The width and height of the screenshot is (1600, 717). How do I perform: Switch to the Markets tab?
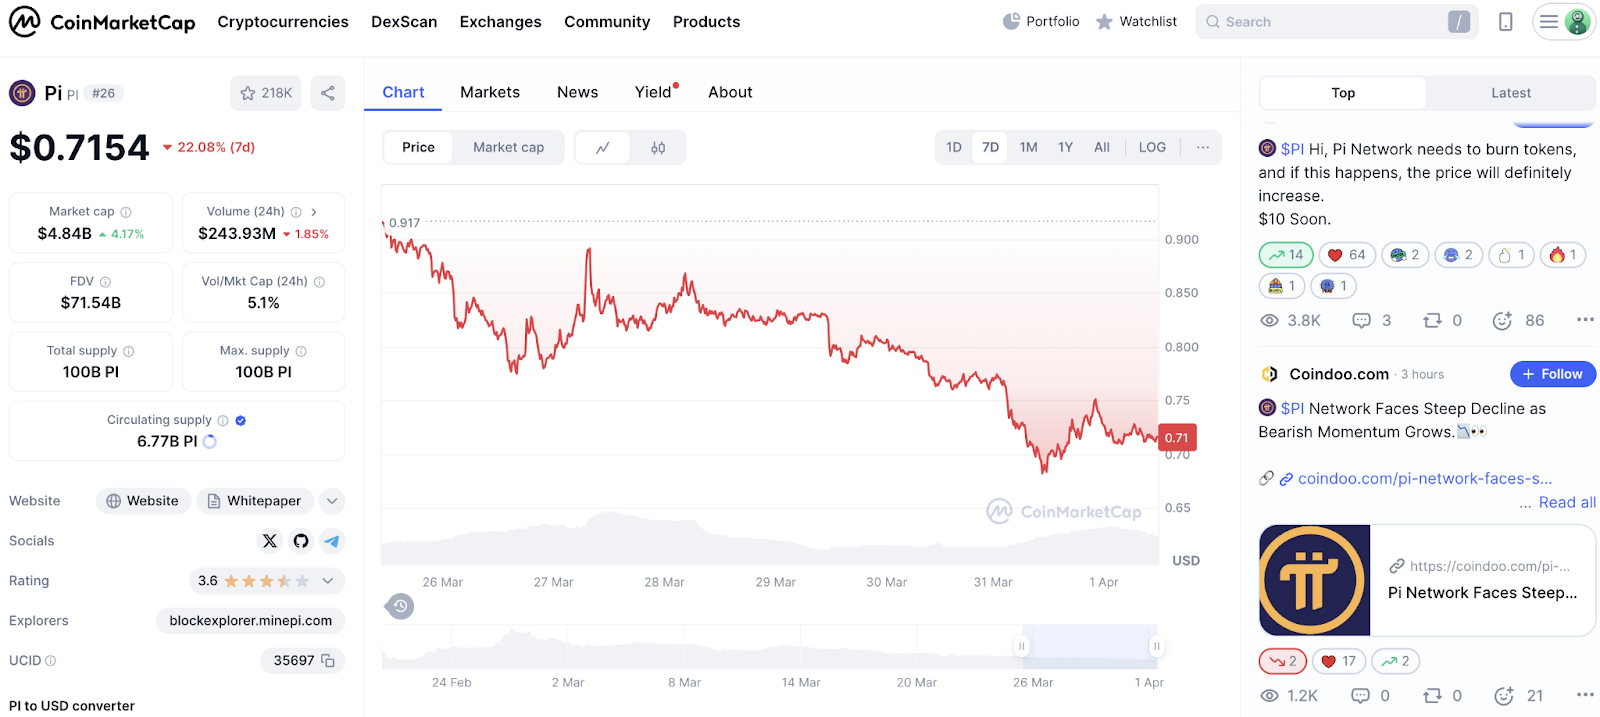click(490, 92)
